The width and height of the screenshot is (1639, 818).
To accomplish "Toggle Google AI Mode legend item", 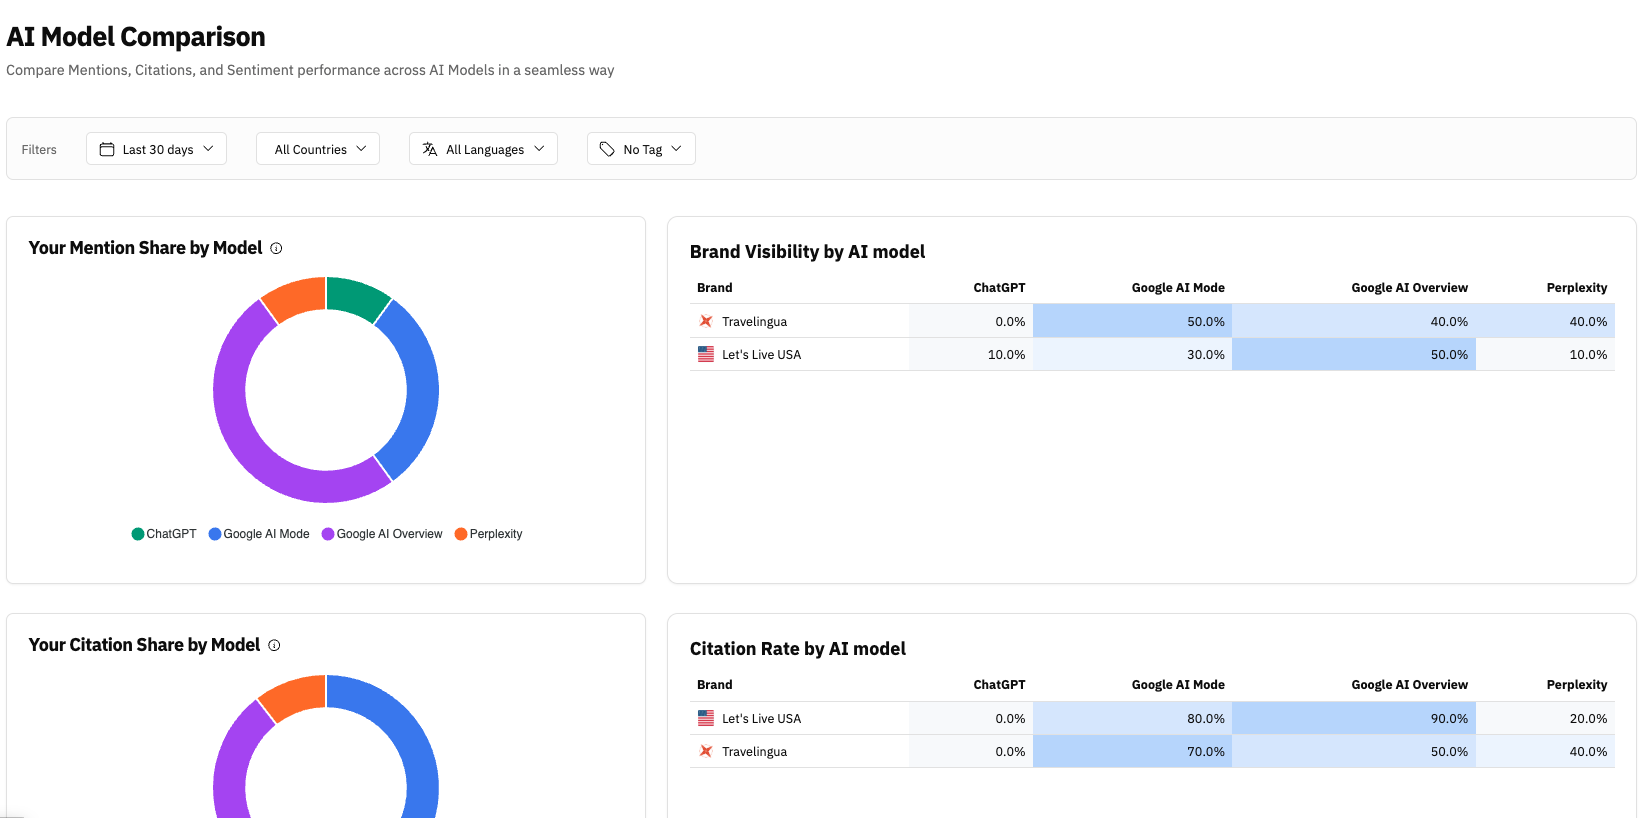I will [260, 534].
